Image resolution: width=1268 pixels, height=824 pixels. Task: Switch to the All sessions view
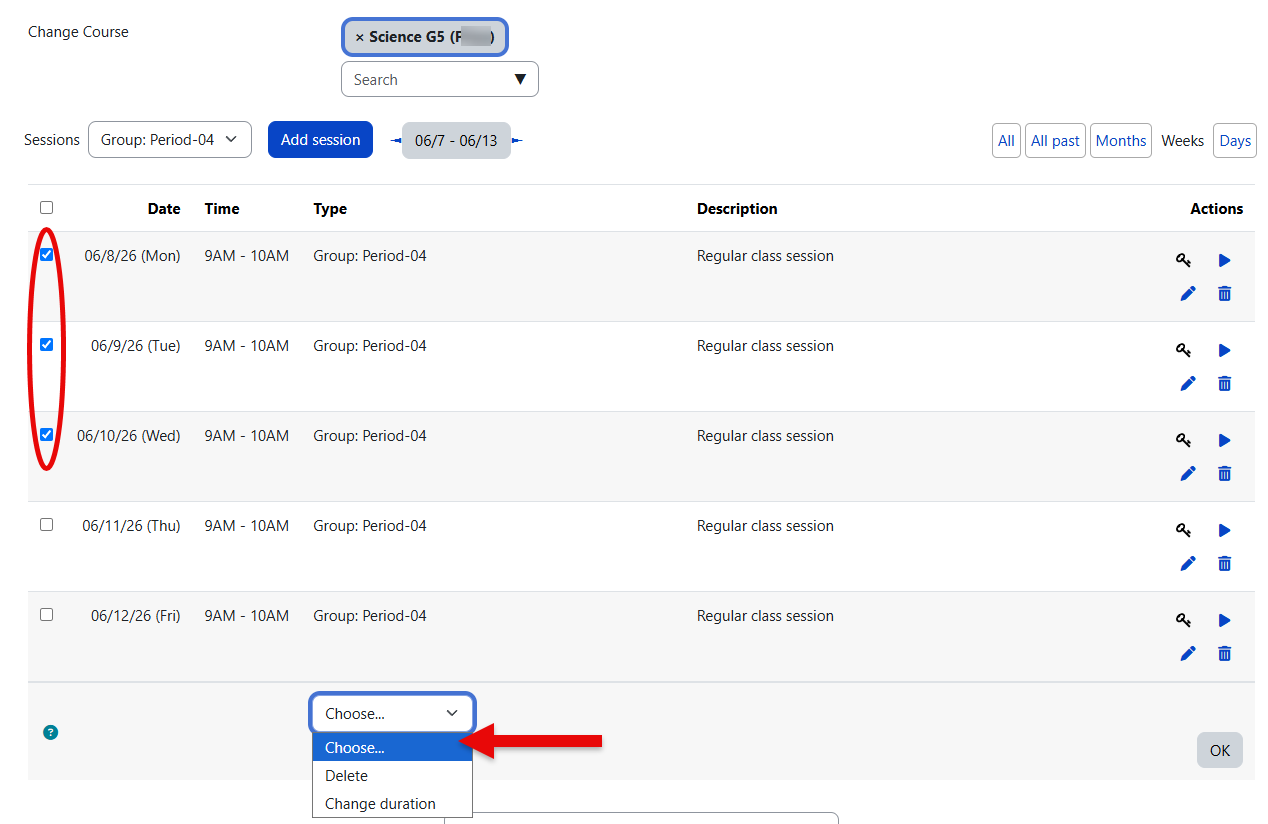point(1006,141)
